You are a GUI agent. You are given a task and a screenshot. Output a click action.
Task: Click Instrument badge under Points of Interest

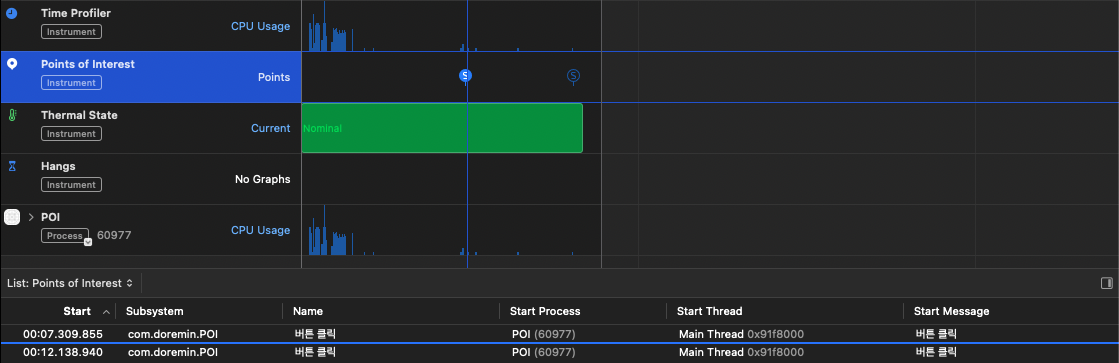[x=71, y=83]
